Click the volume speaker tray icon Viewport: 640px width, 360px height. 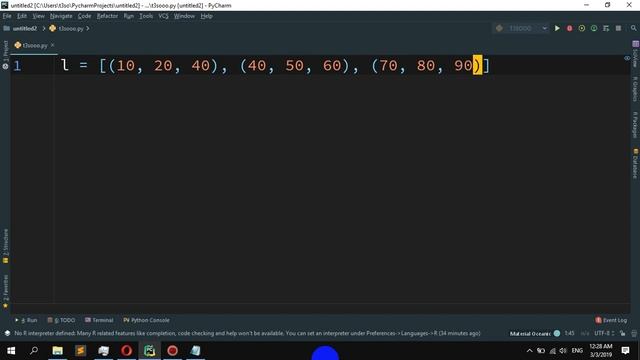click(x=563, y=351)
